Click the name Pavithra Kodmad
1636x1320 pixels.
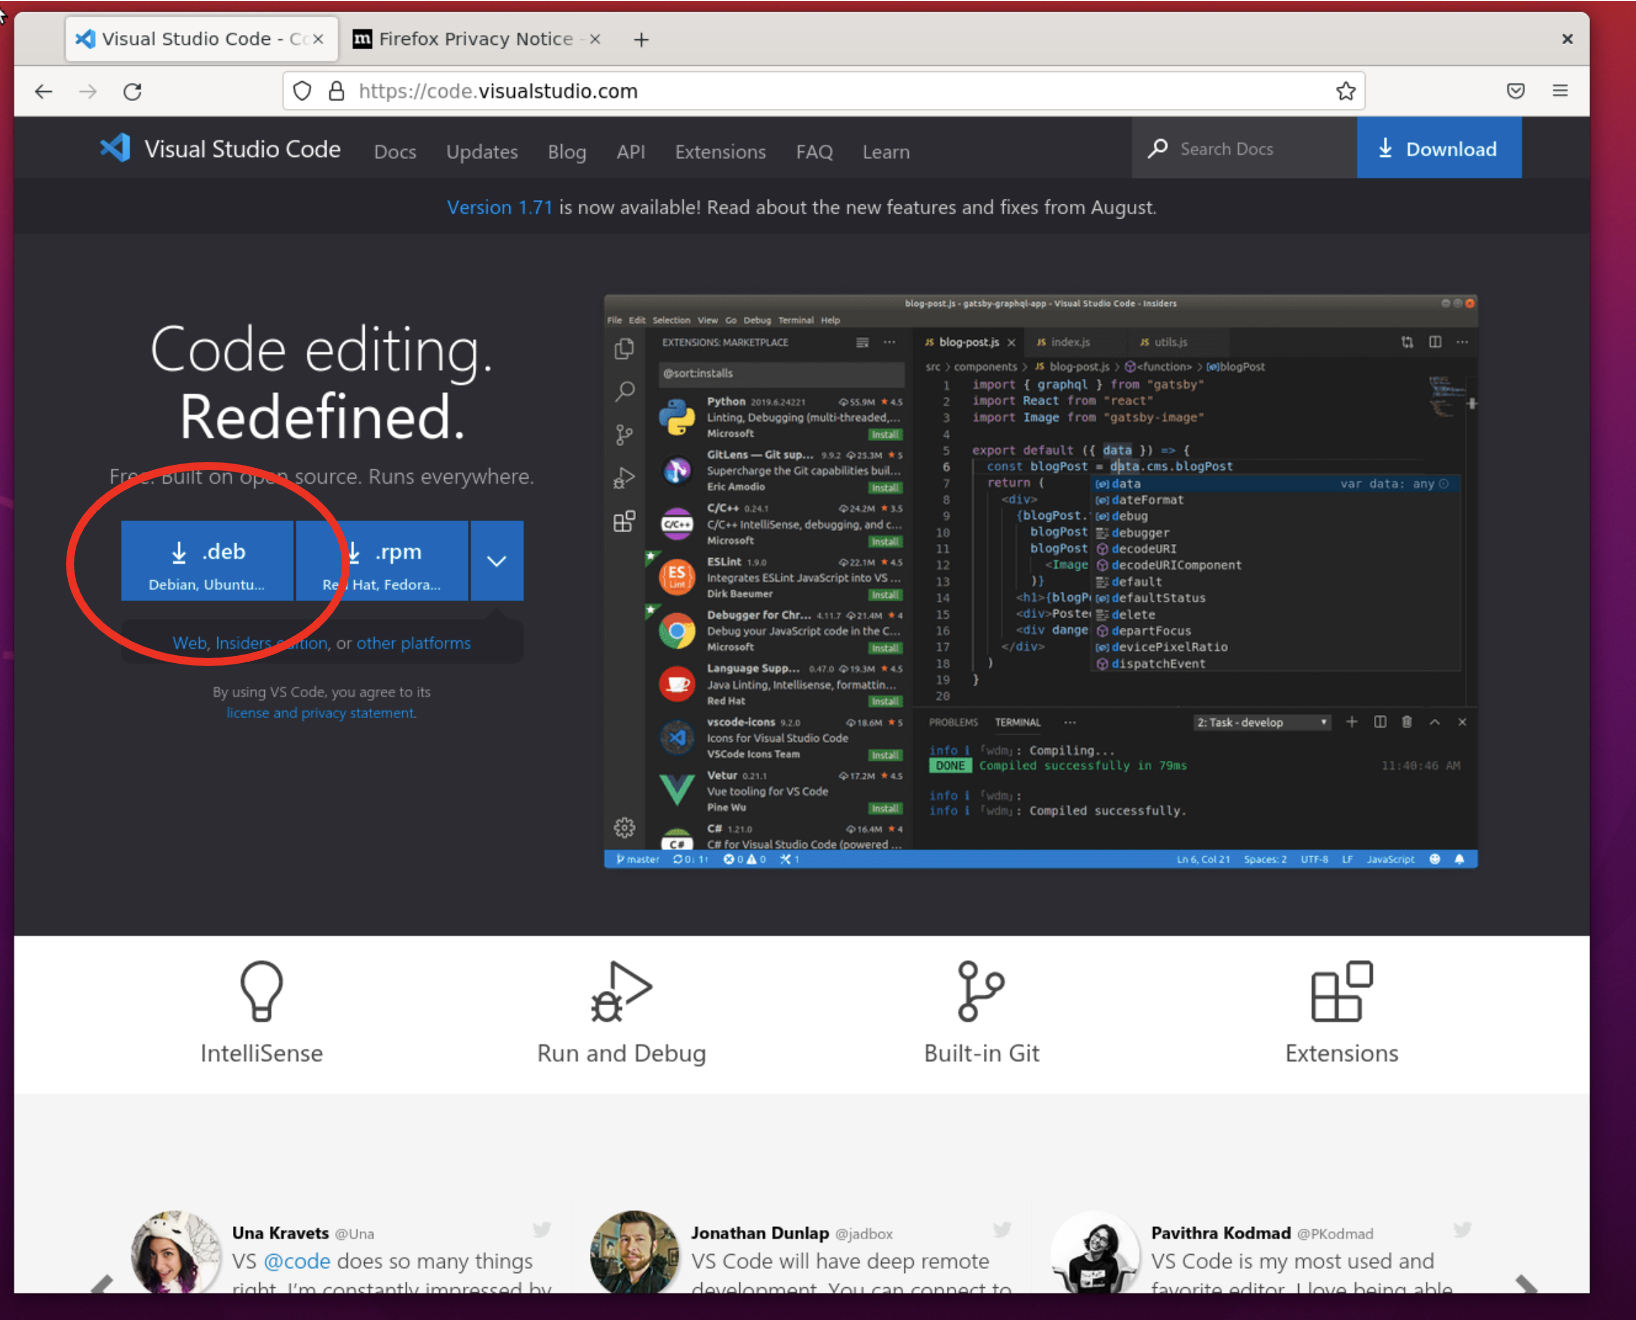click(x=1221, y=1233)
